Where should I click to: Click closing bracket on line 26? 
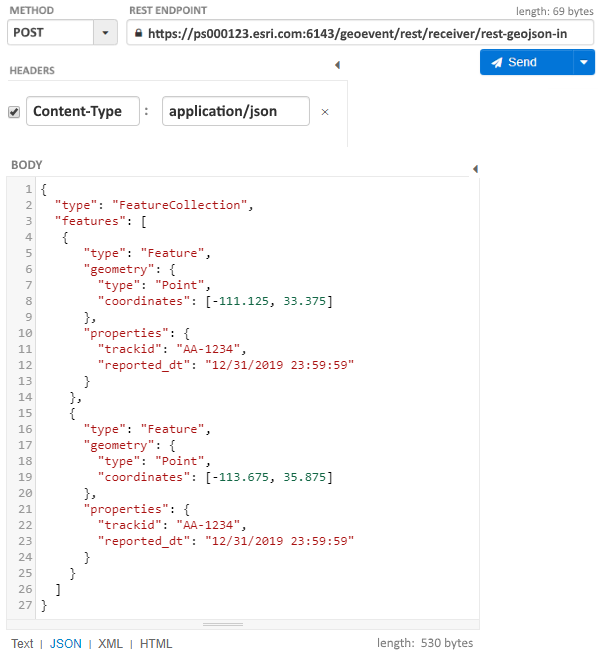click(x=58, y=589)
